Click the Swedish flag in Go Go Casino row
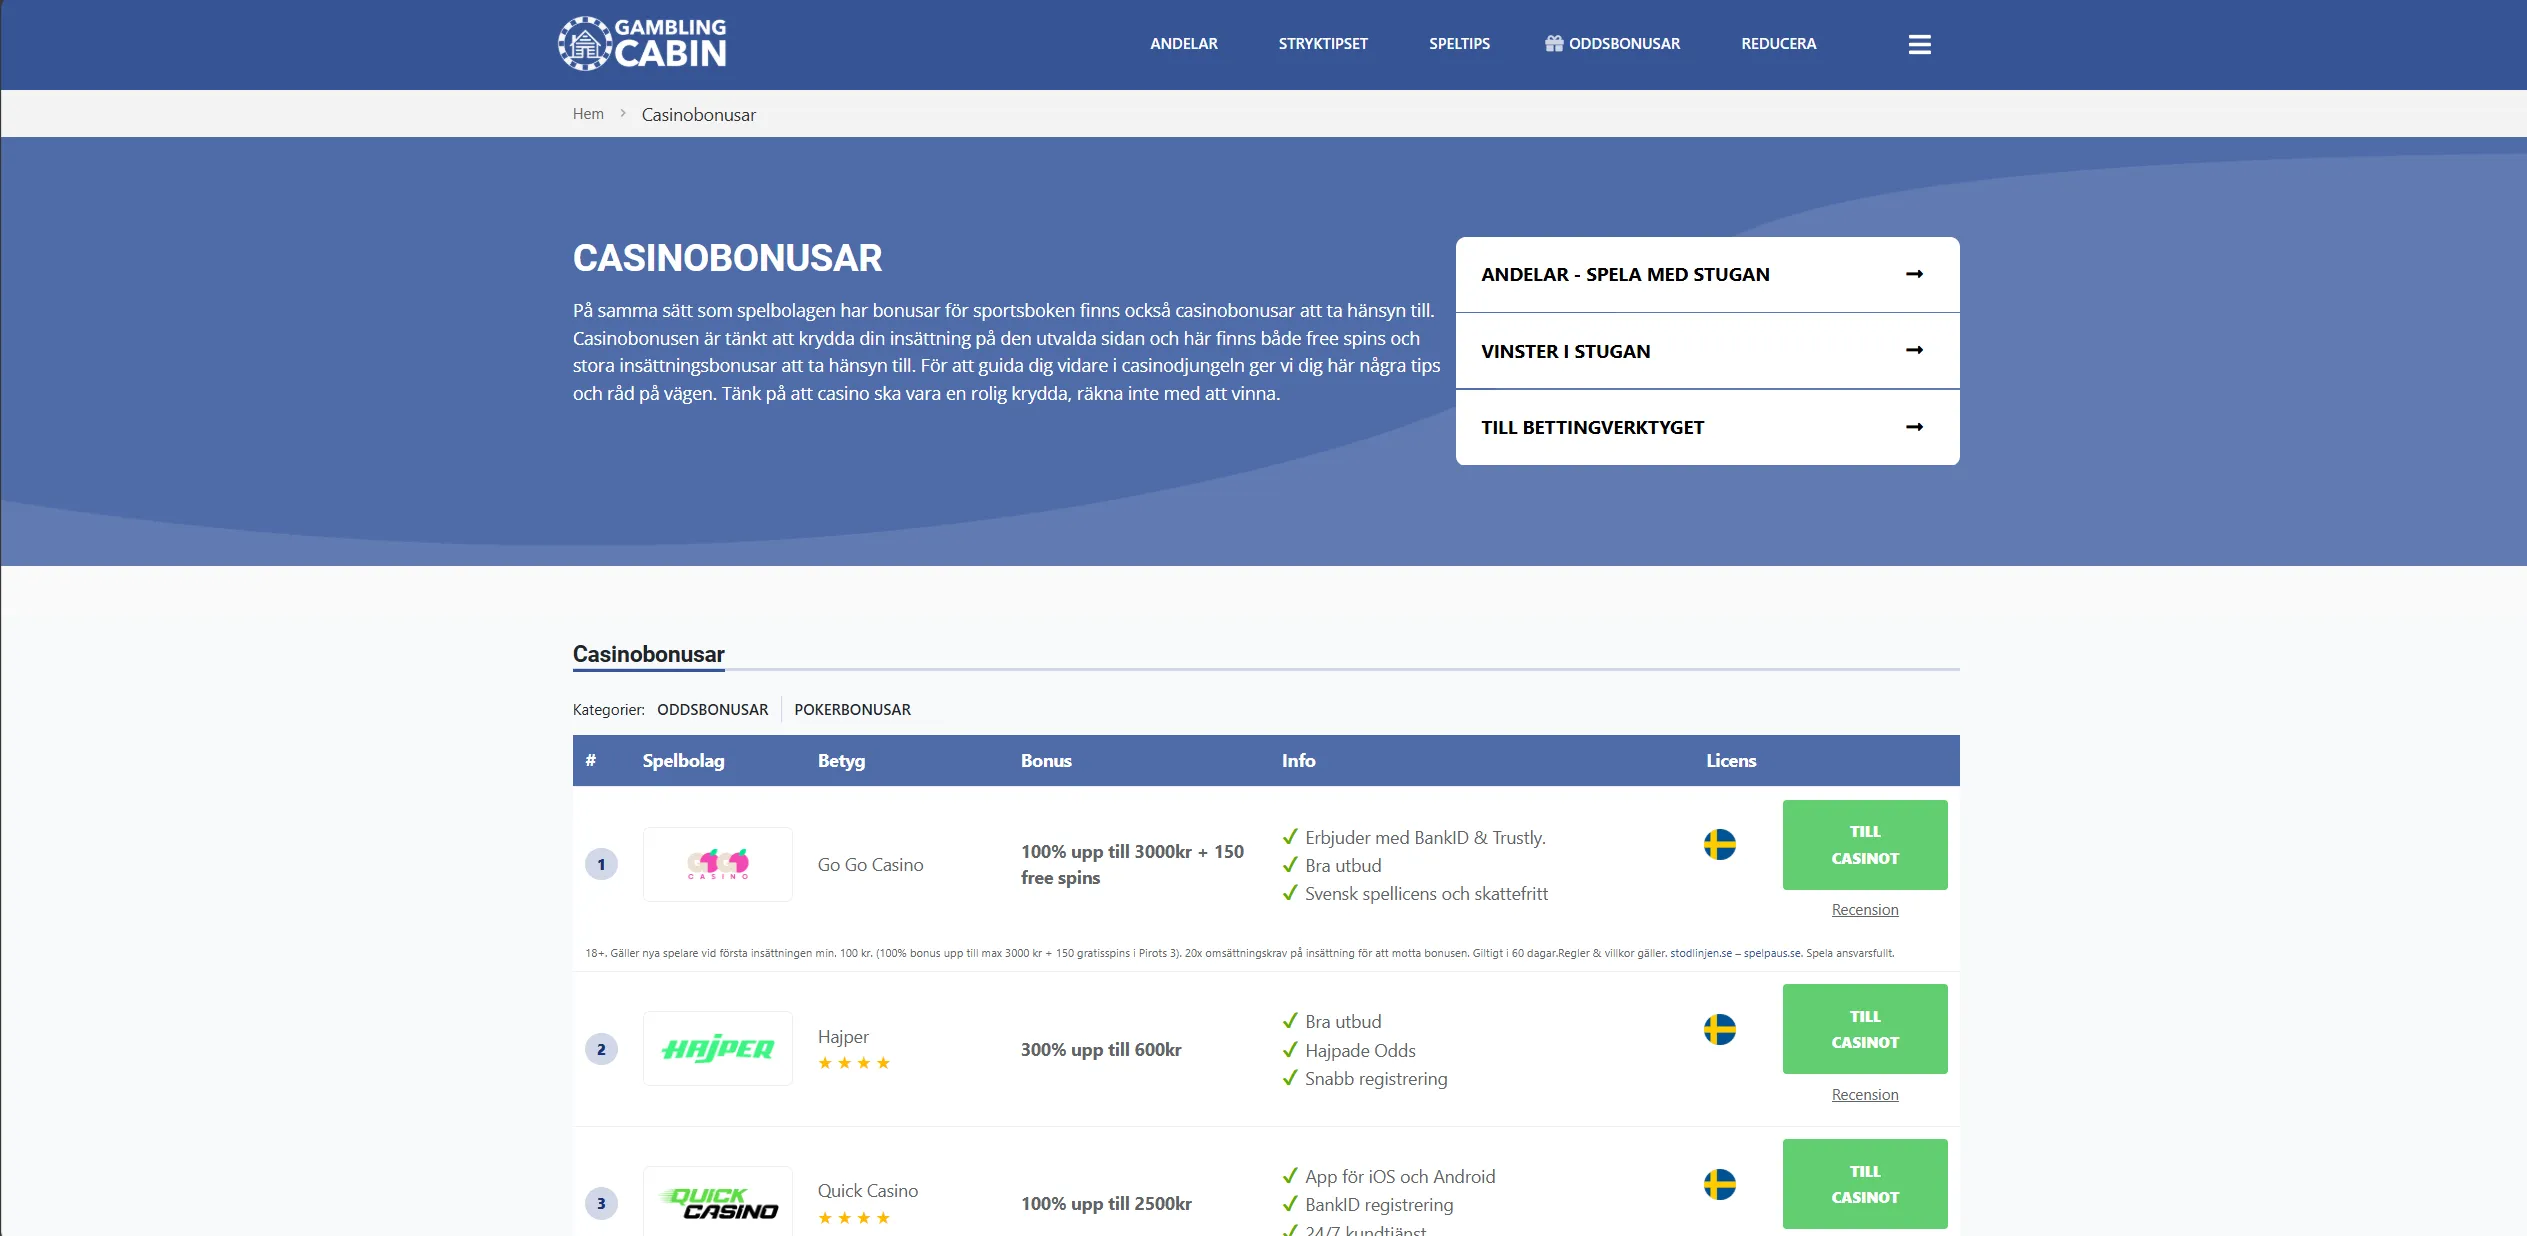 point(1719,844)
